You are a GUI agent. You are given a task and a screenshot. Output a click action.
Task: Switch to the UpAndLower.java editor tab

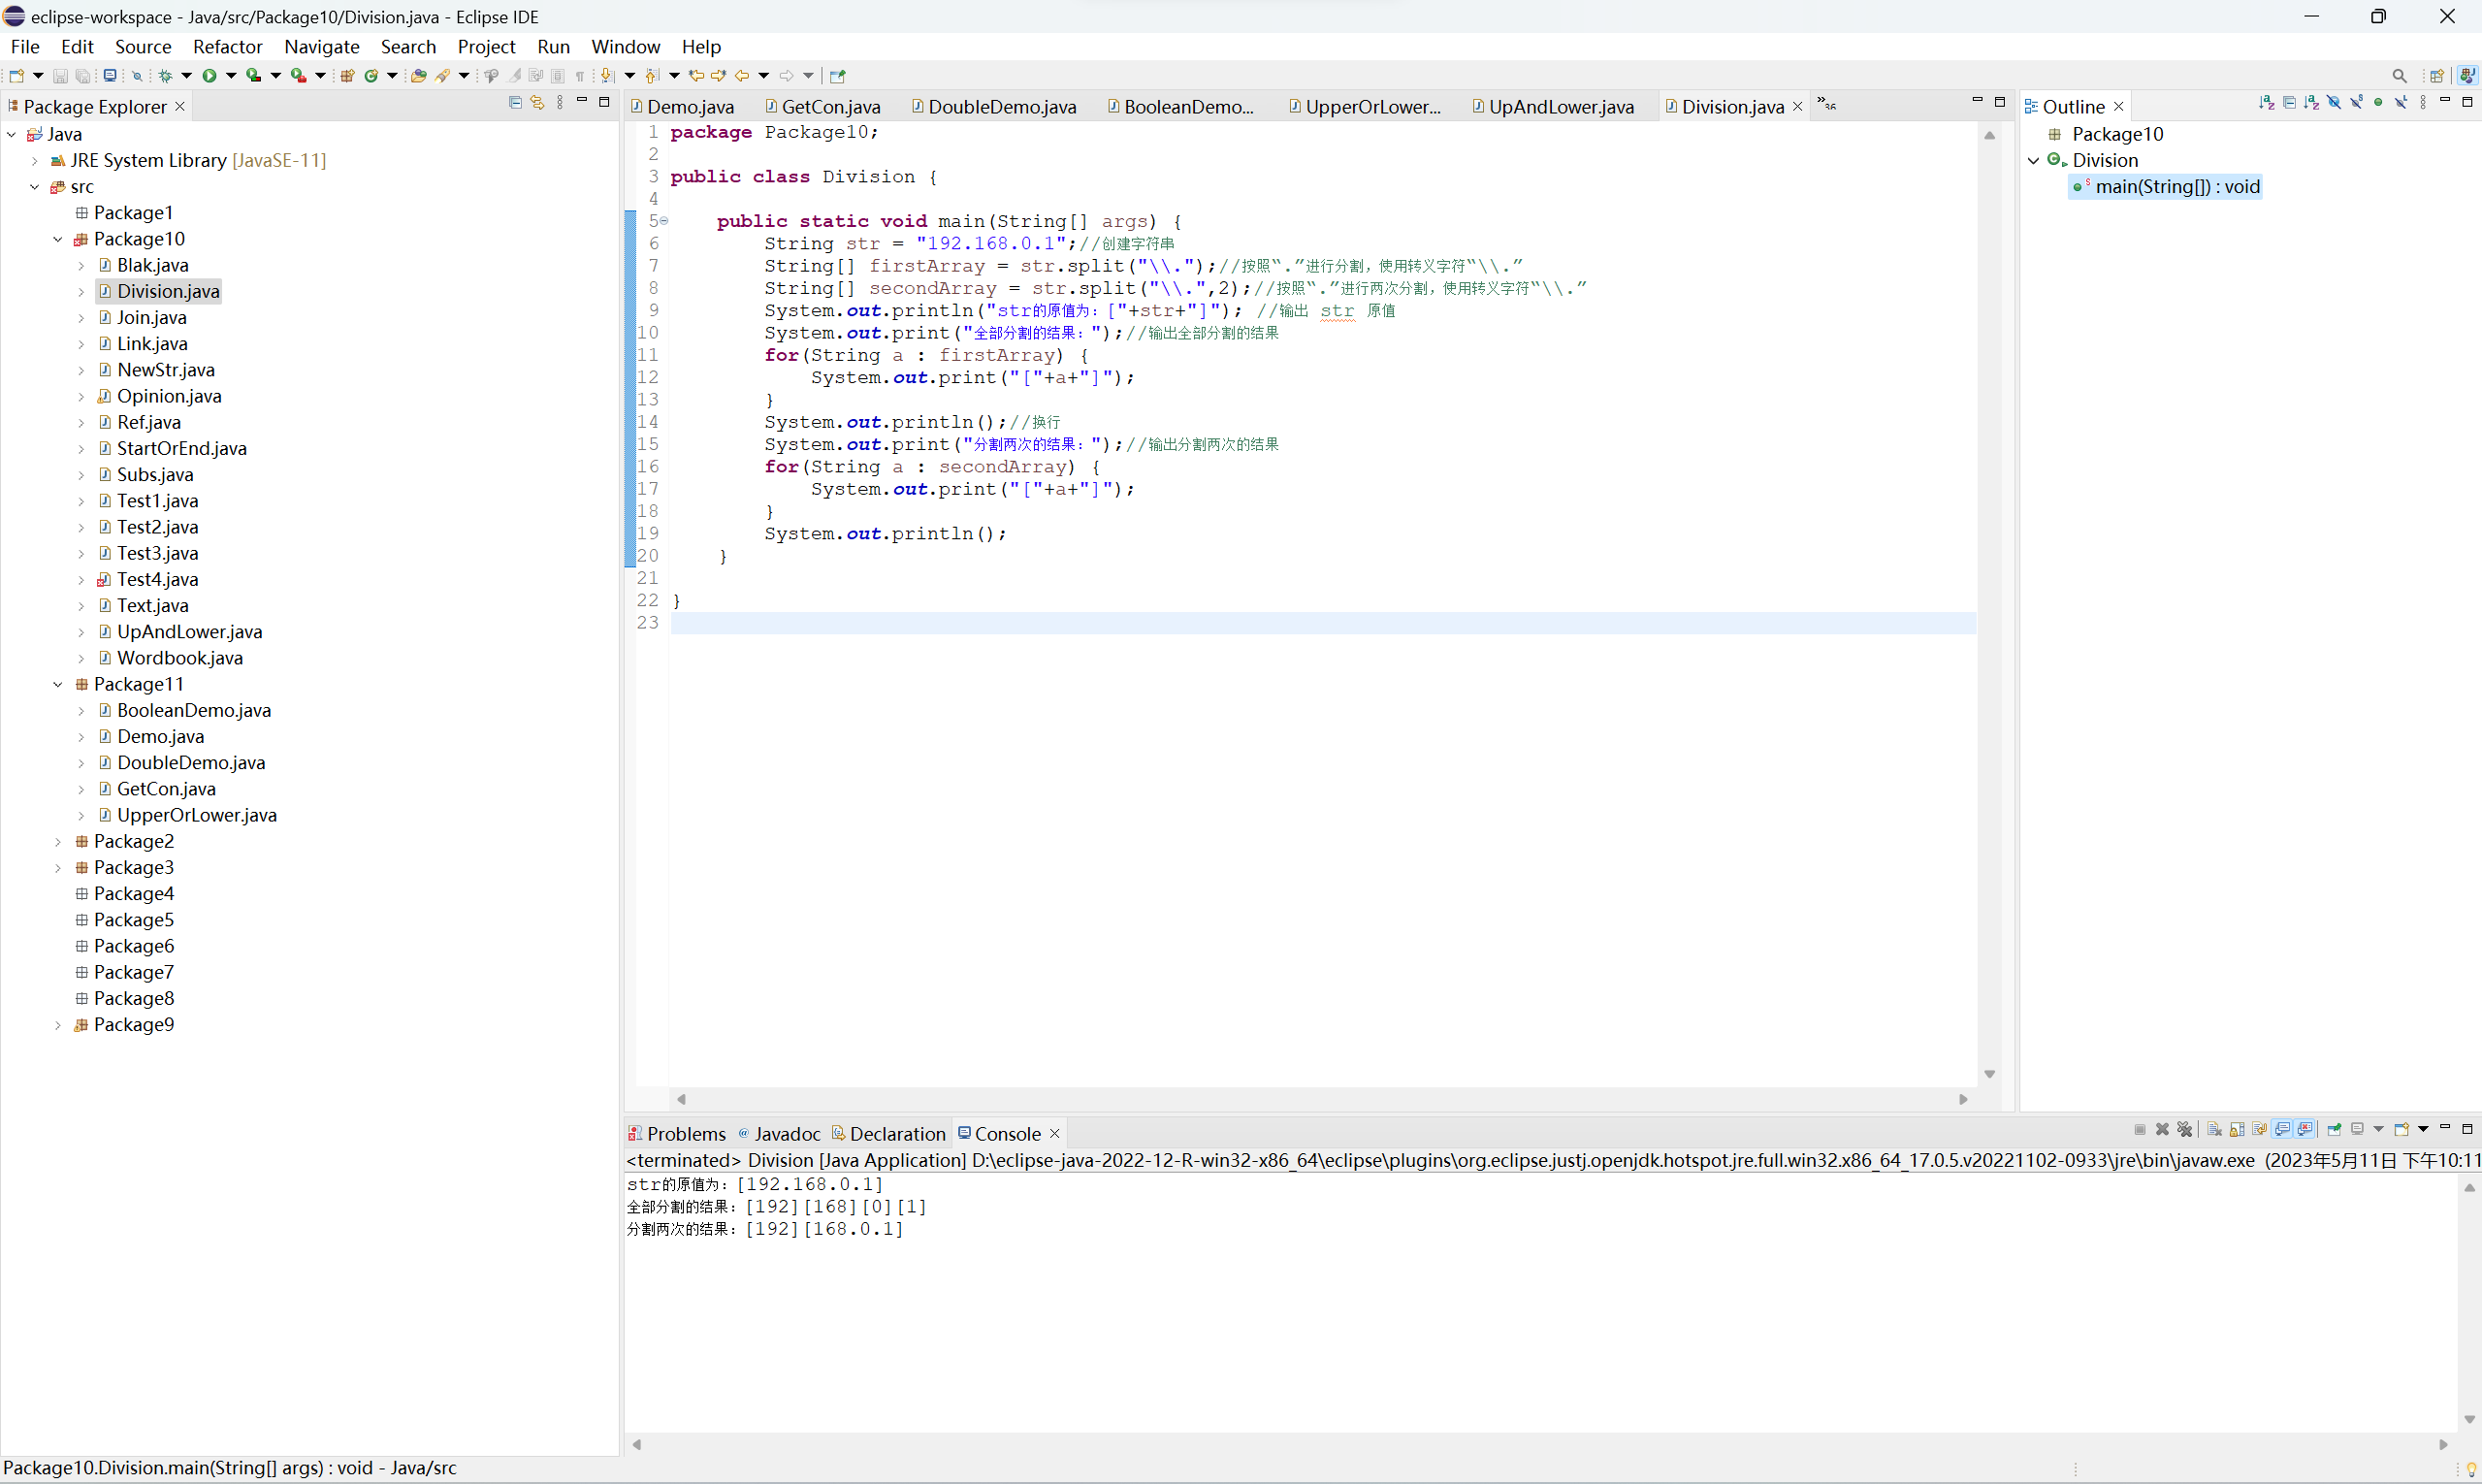1553,106
